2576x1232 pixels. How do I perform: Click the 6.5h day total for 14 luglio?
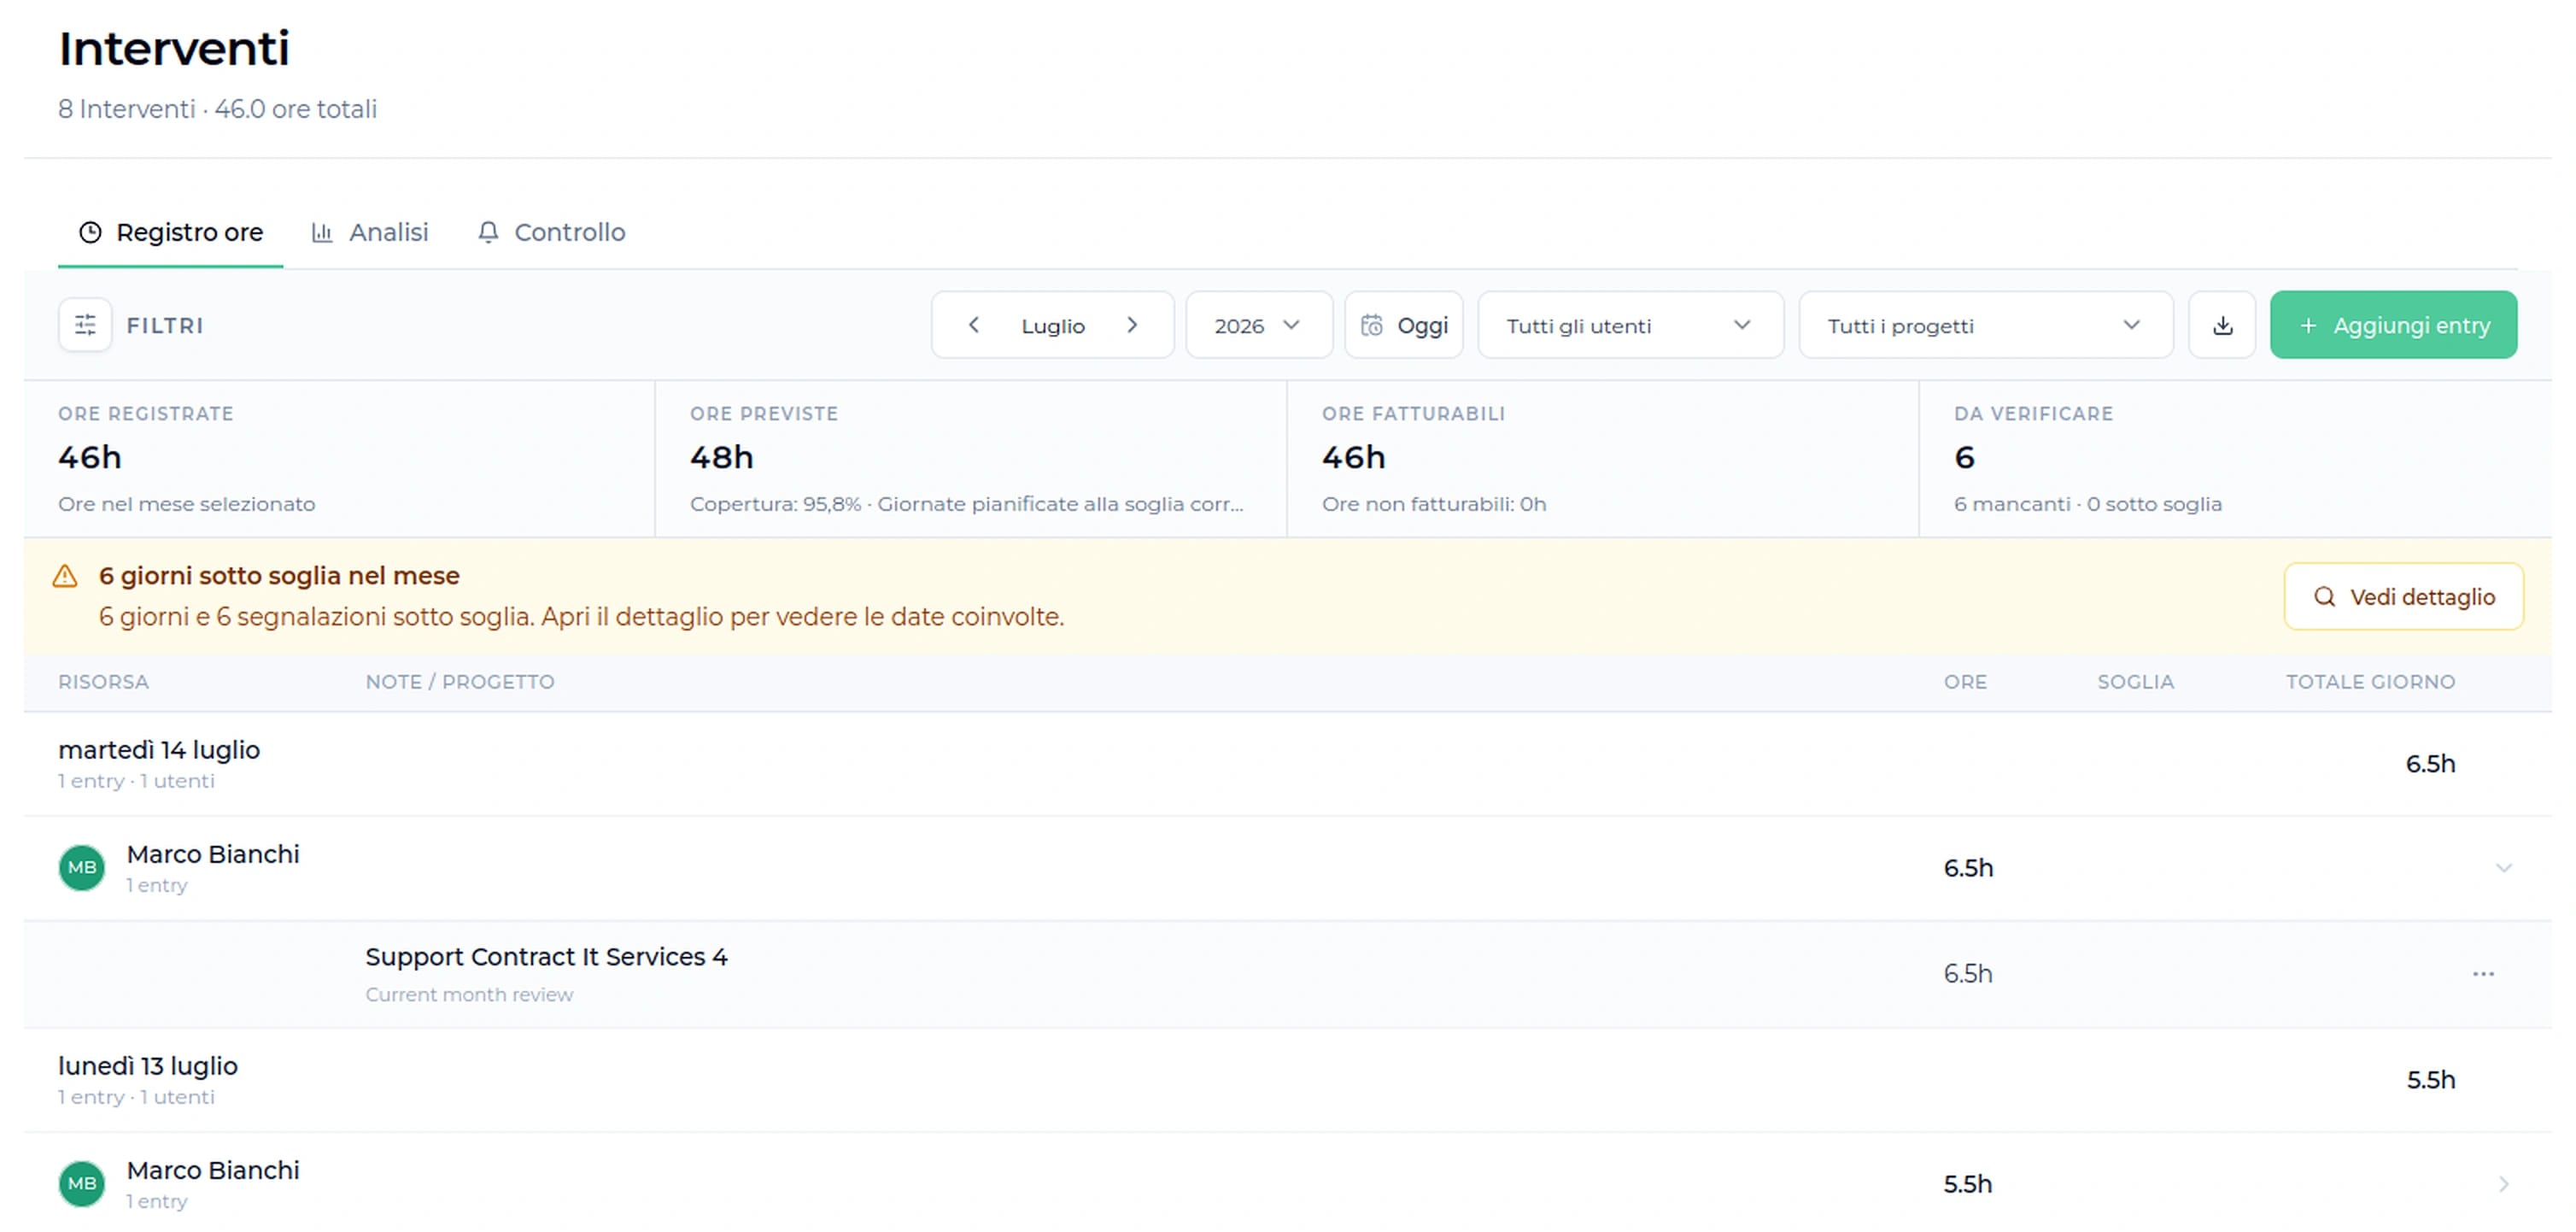pos(2430,764)
